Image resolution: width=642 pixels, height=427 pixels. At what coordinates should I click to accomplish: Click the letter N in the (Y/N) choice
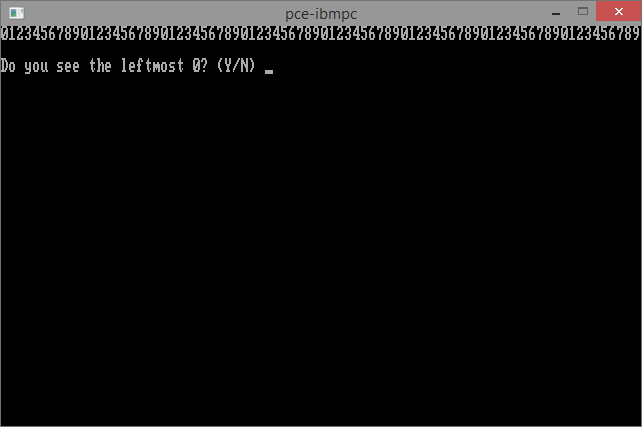click(244, 66)
